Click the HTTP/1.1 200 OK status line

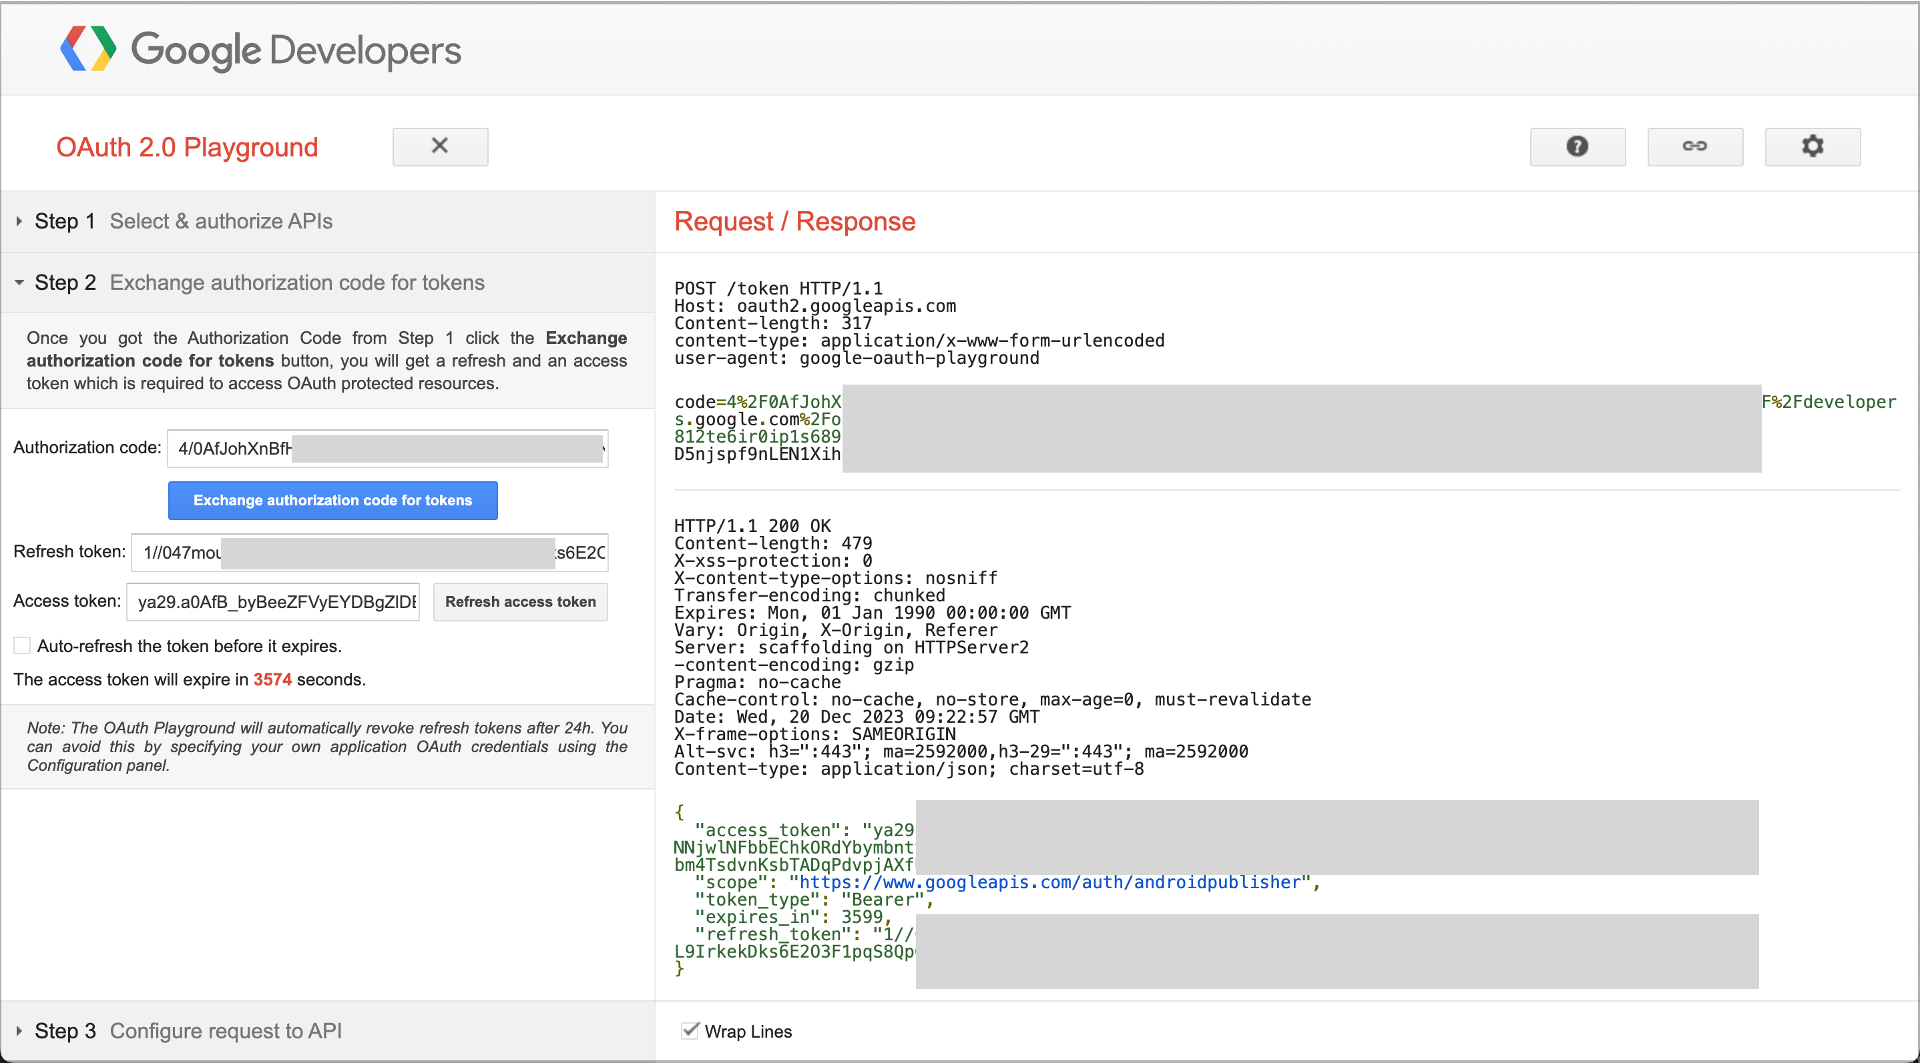(x=753, y=526)
